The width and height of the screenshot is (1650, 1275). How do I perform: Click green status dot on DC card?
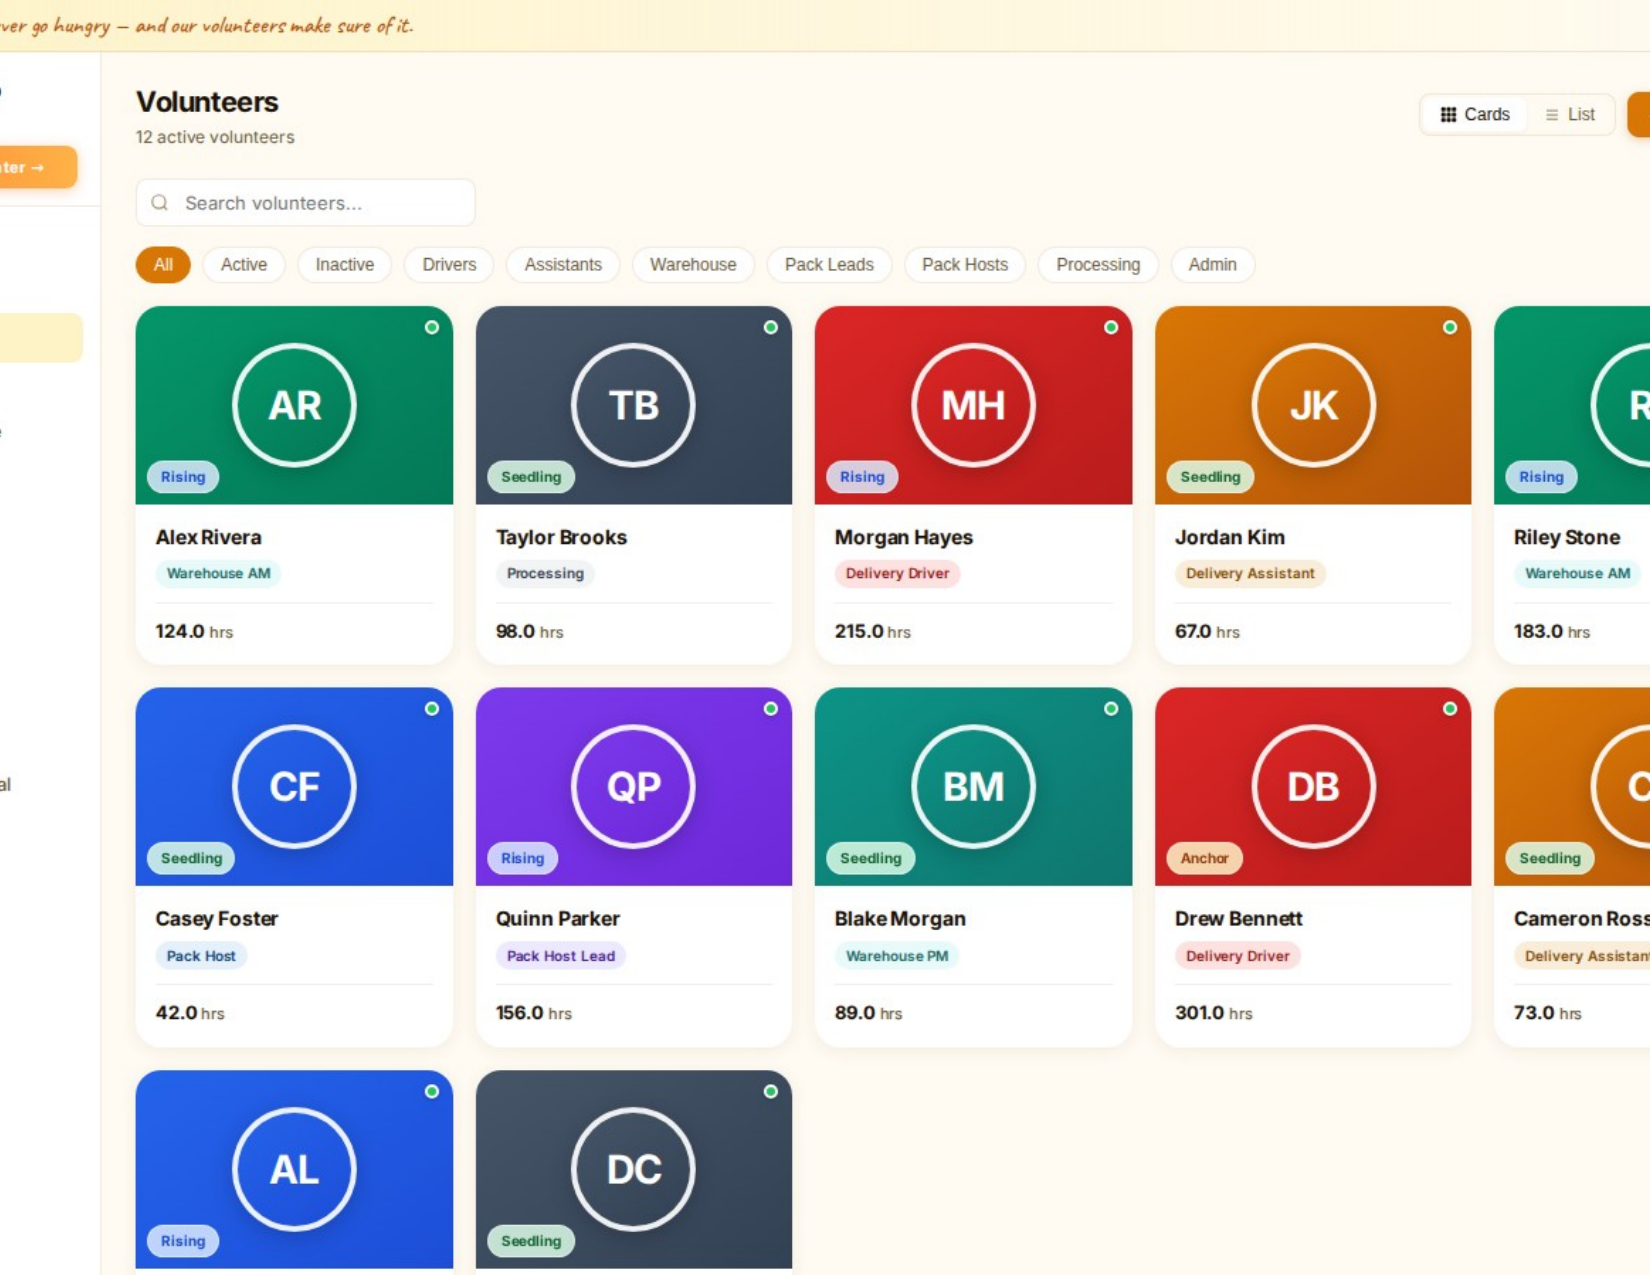tap(771, 1091)
